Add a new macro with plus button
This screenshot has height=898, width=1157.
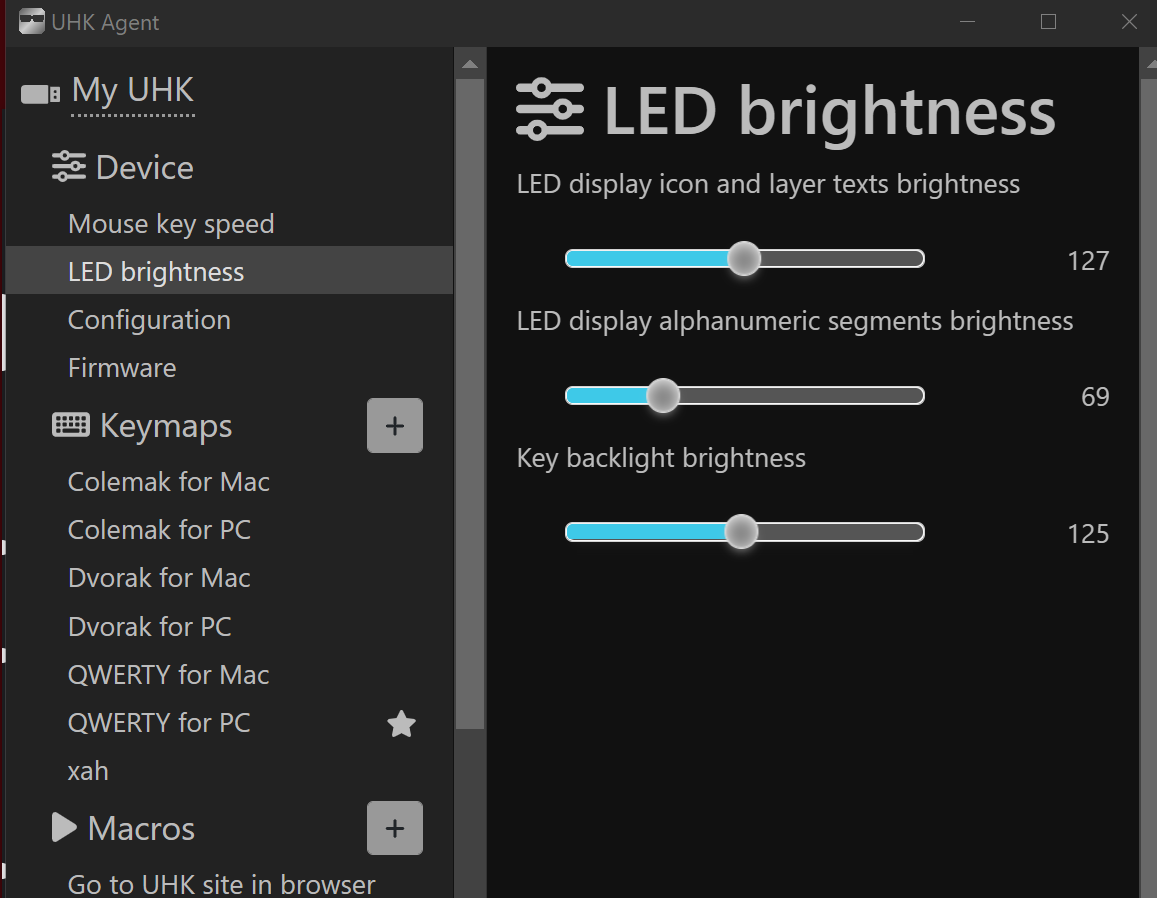tap(395, 828)
